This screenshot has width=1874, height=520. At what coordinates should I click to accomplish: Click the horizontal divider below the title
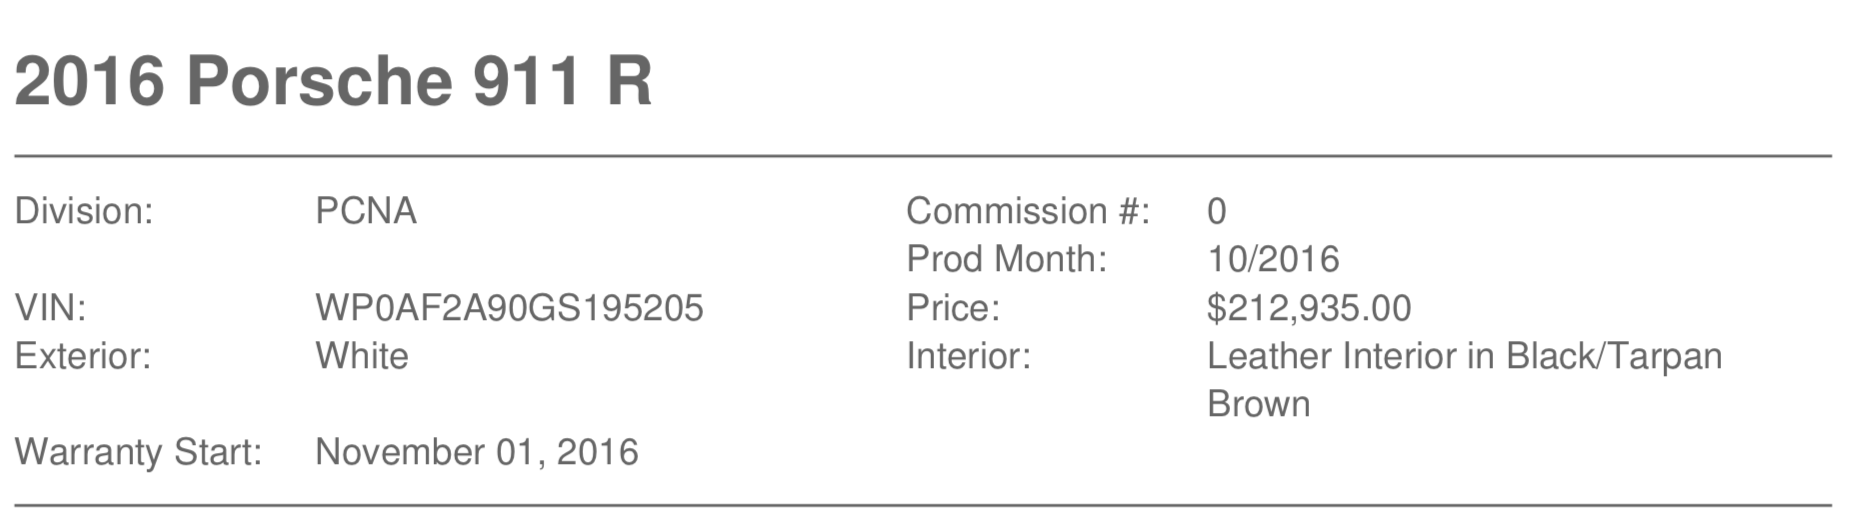point(923,157)
